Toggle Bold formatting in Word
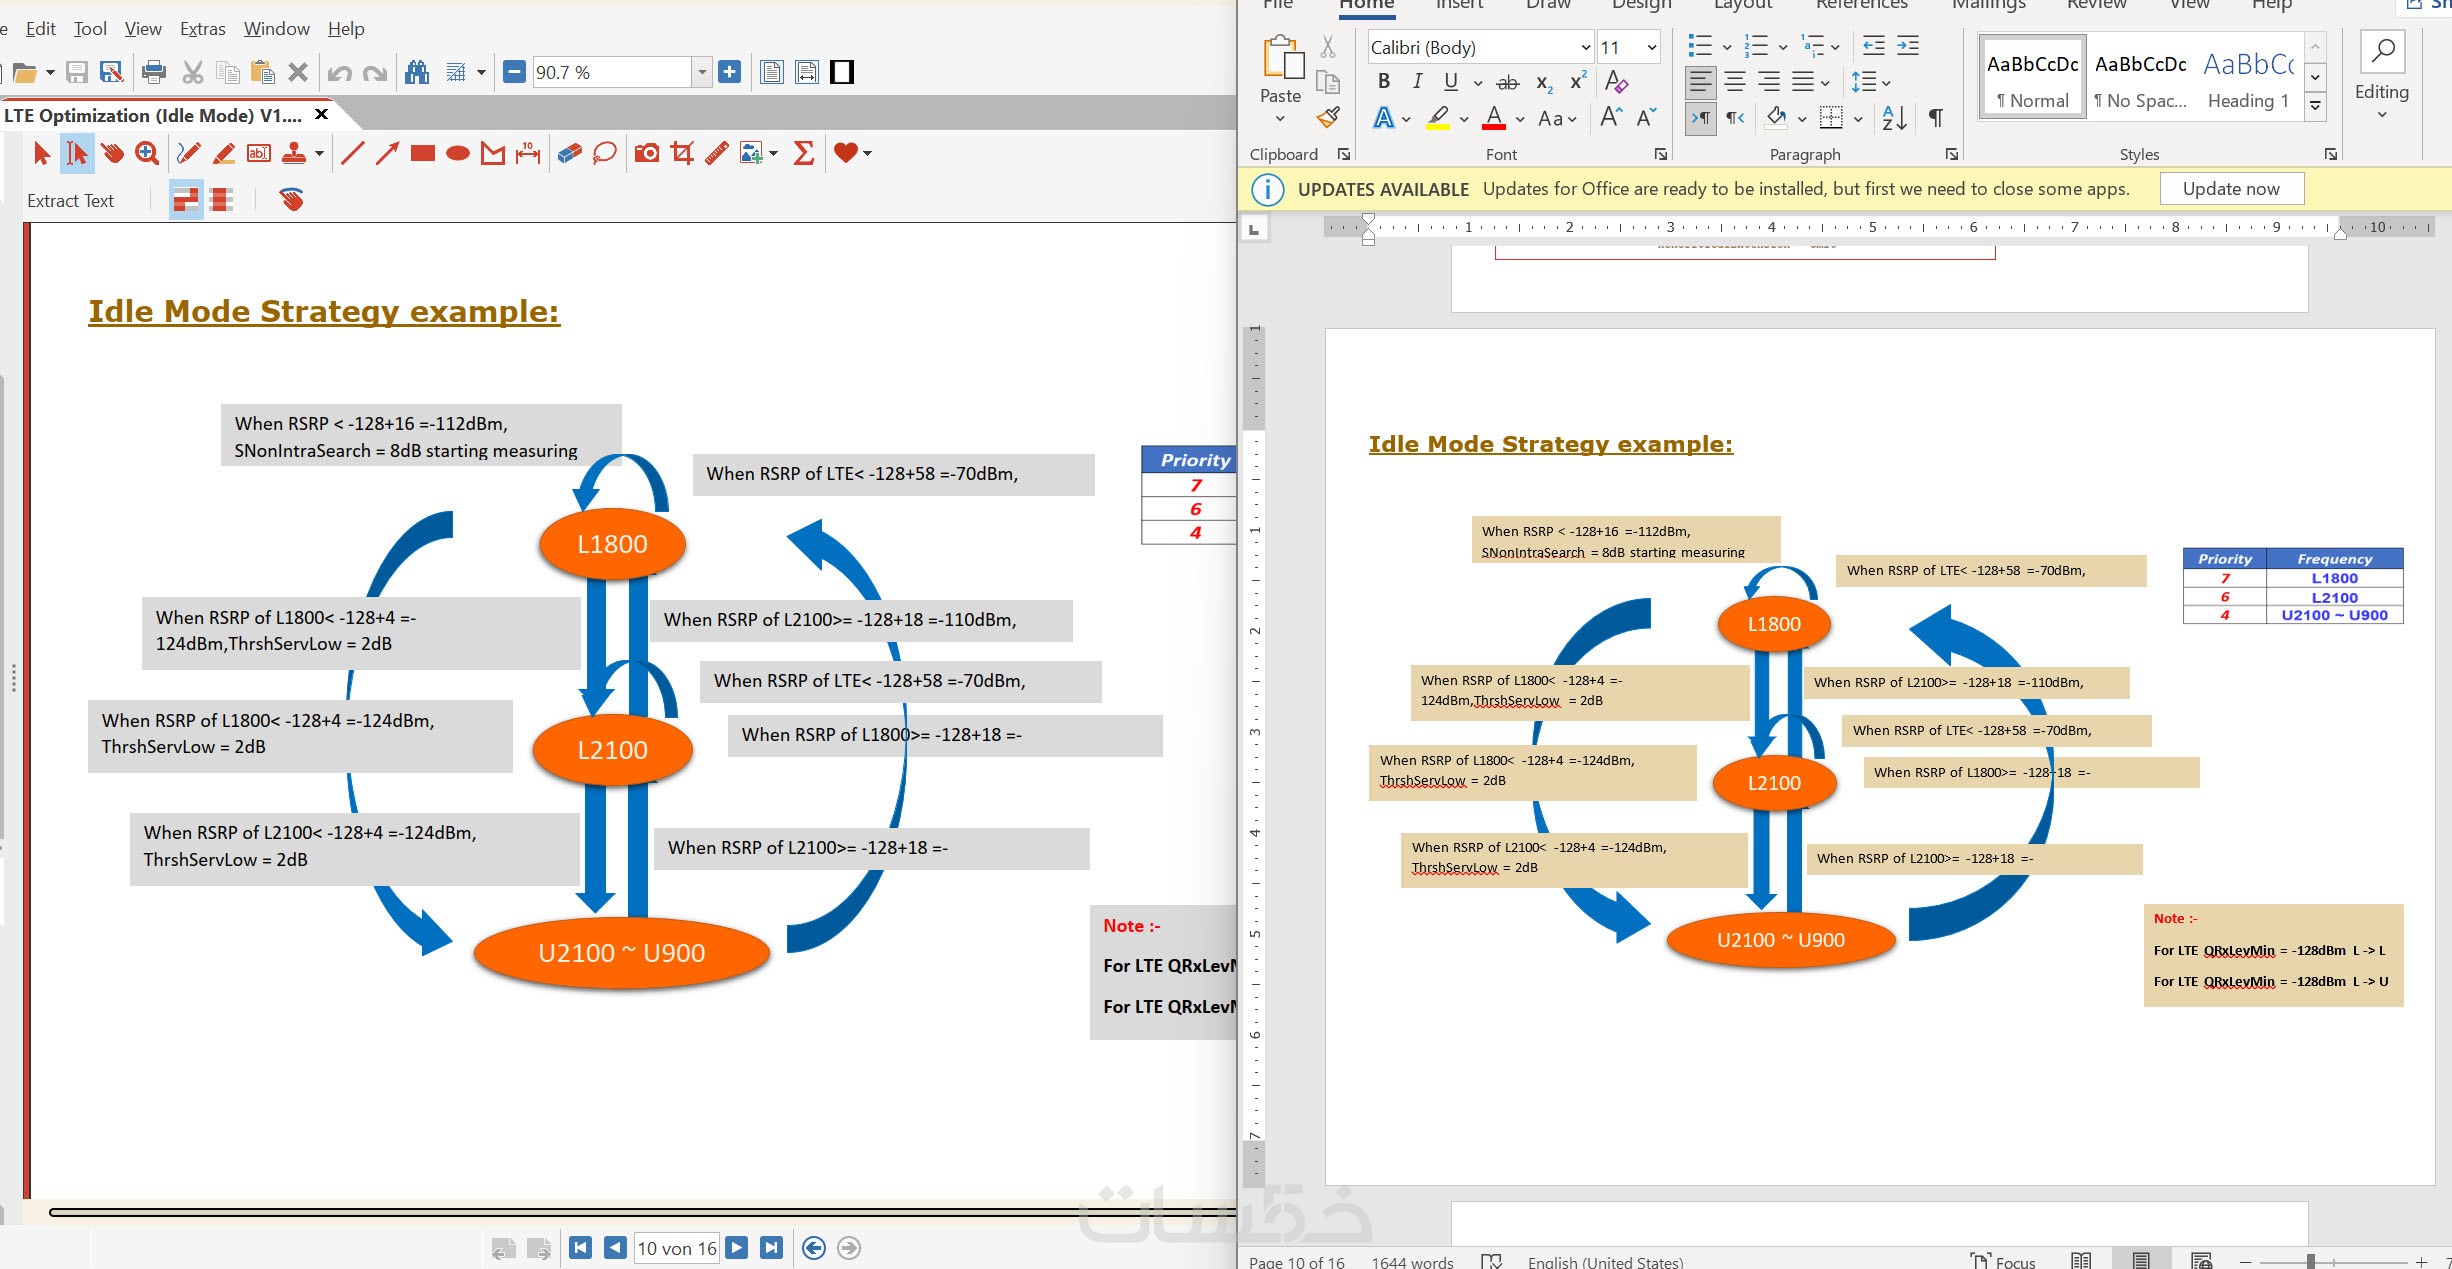 pyautogui.click(x=1383, y=82)
